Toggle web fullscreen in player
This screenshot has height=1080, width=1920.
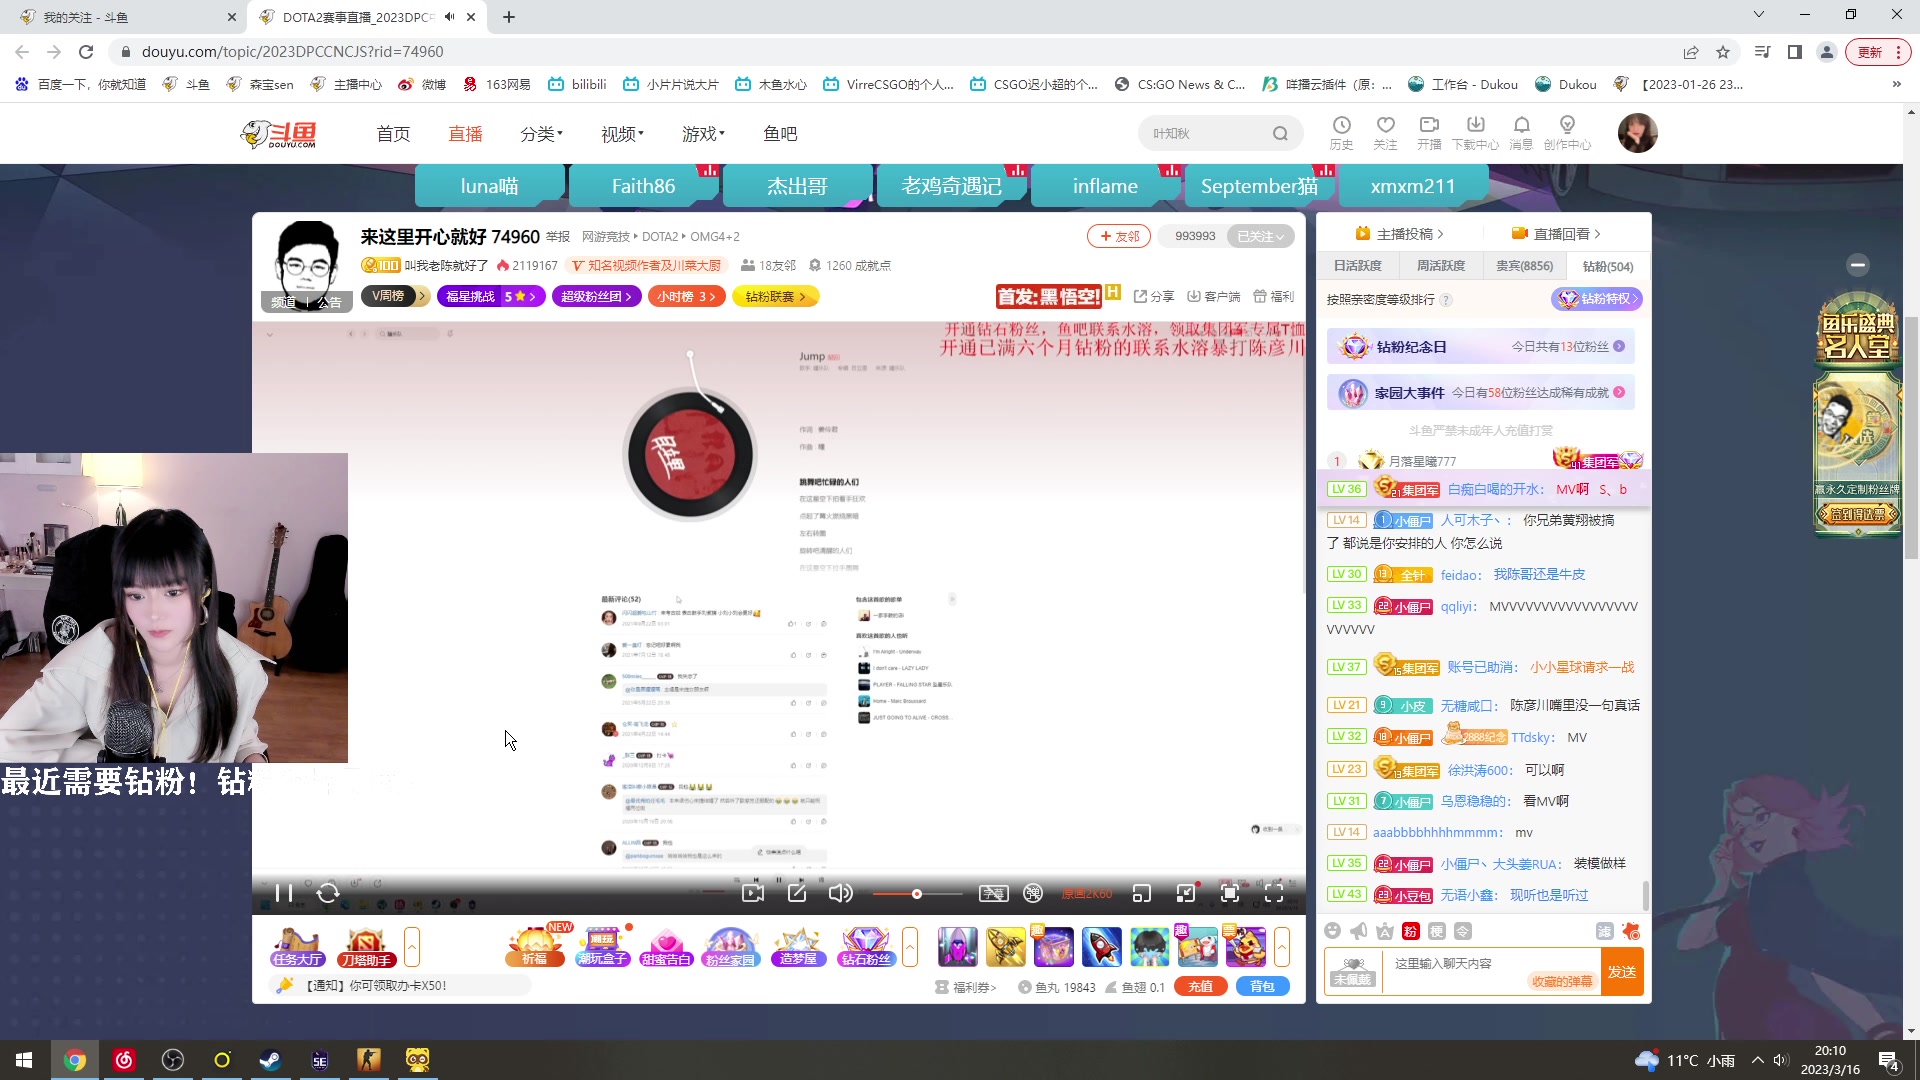point(1230,893)
